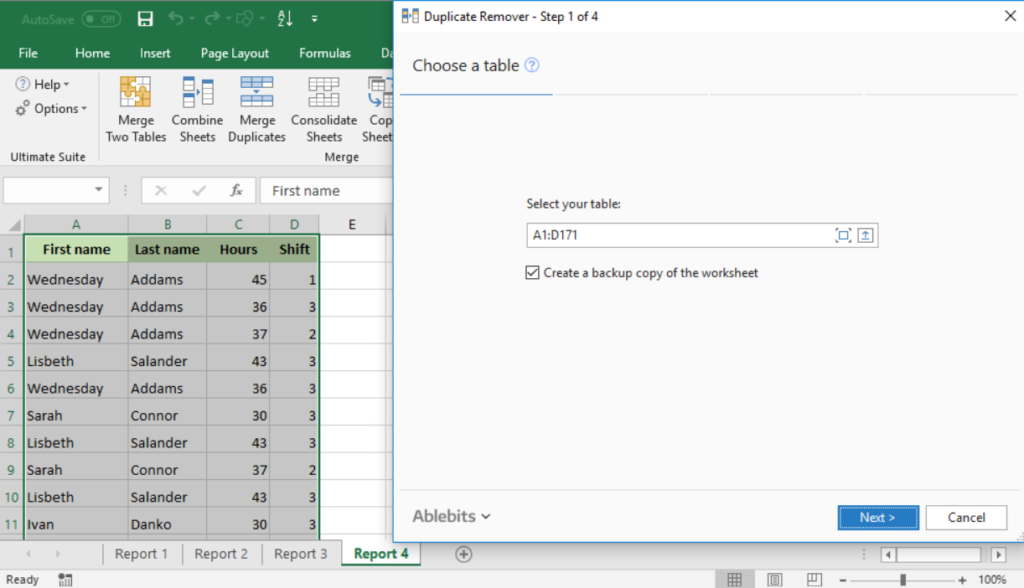Open the Combine Sheets tool
Image resolution: width=1024 pixels, height=588 pixels.
(x=197, y=108)
